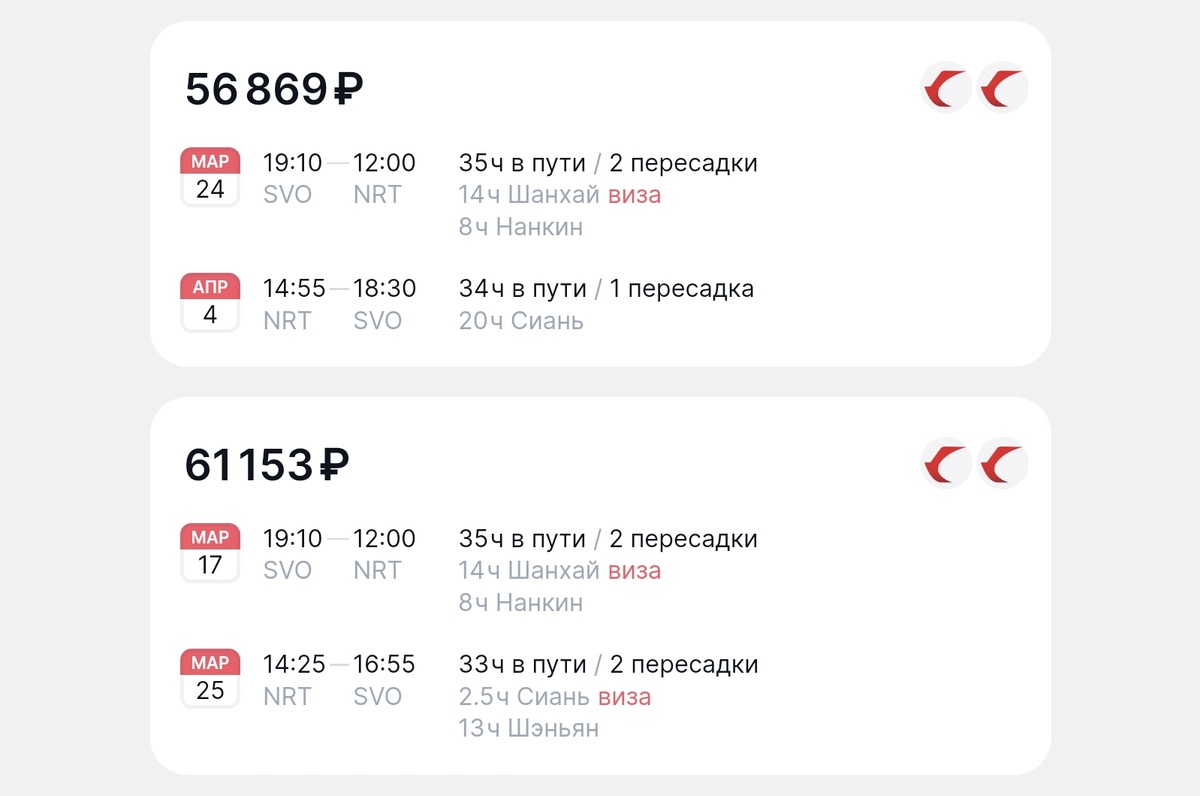
Task: Click the 20ч Сиань layover text
Action: [520, 320]
